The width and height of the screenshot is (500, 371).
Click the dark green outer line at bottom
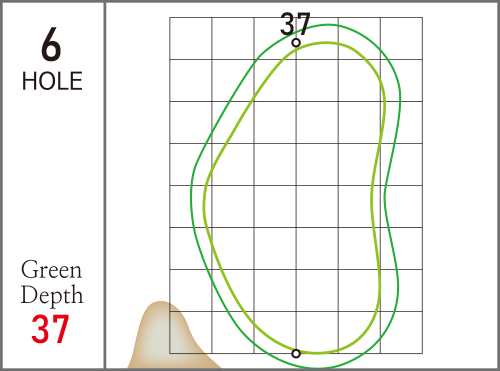pyautogui.click(x=318, y=368)
